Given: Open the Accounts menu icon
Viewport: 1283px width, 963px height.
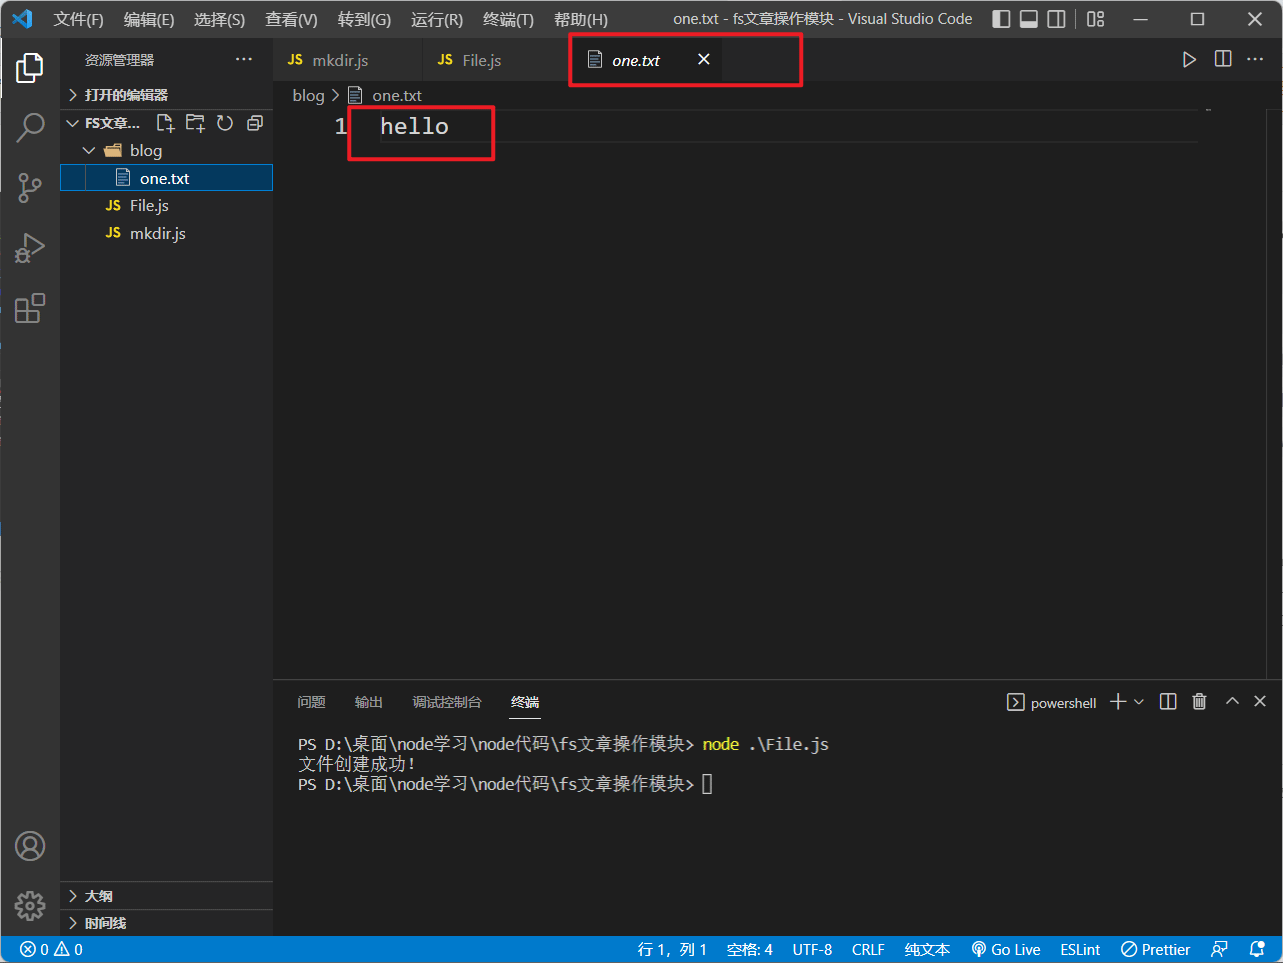Looking at the screenshot, I should (30, 846).
